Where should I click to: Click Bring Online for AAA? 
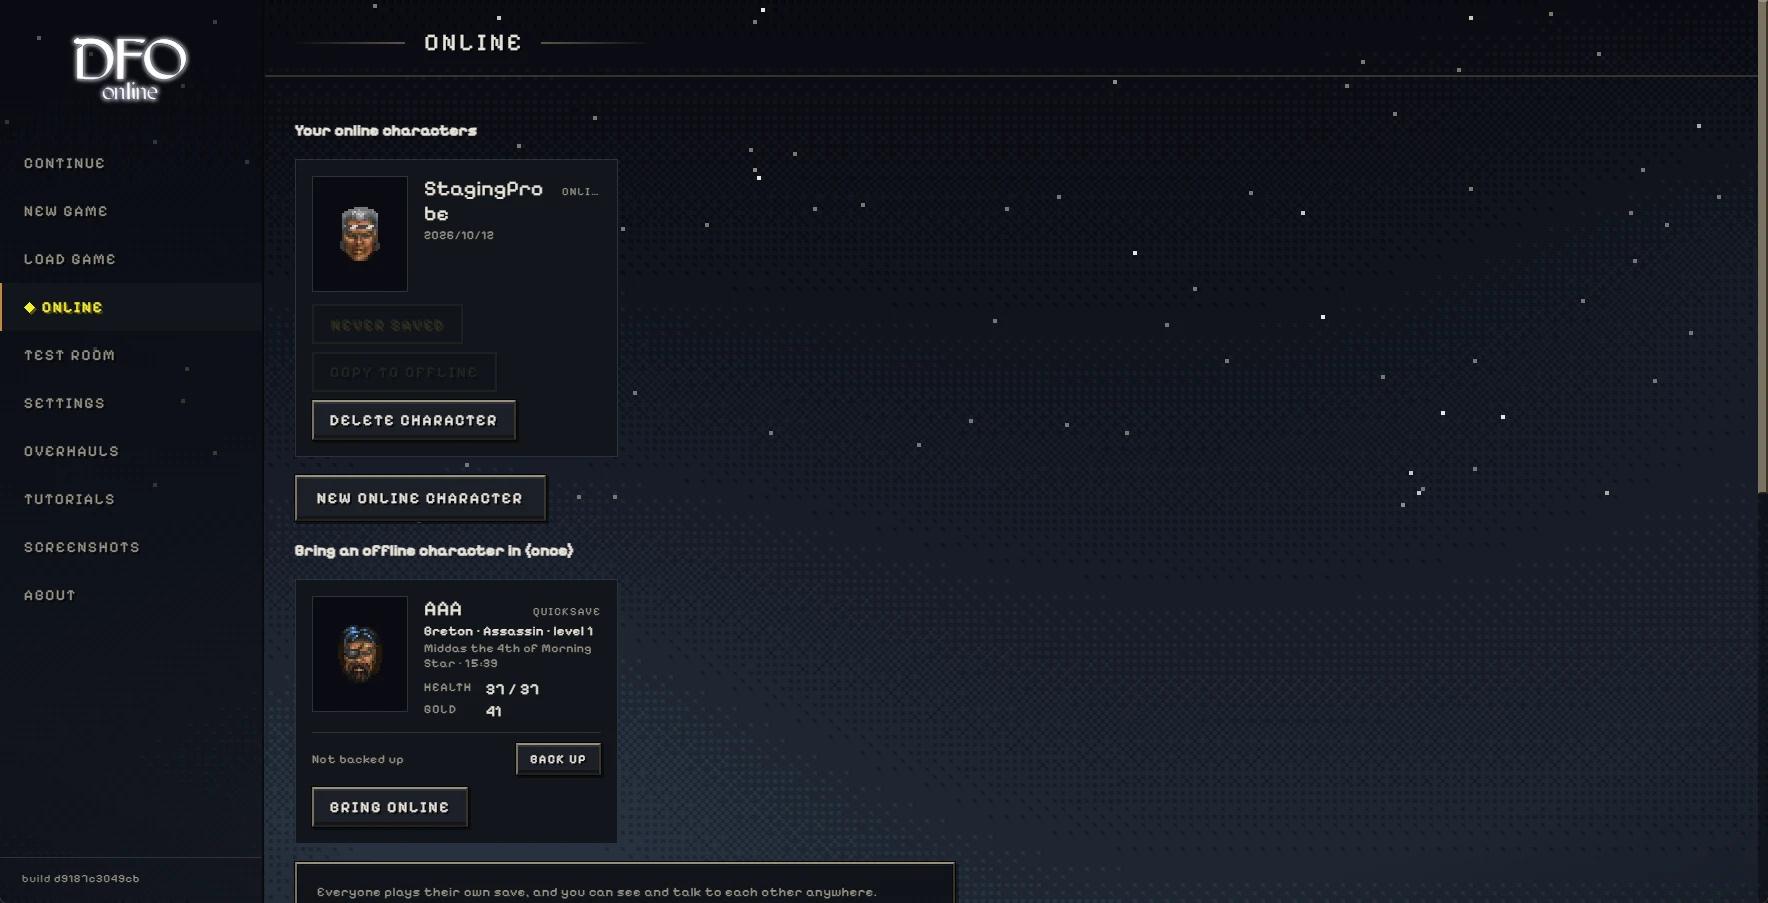pyautogui.click(x=390, y=807)
